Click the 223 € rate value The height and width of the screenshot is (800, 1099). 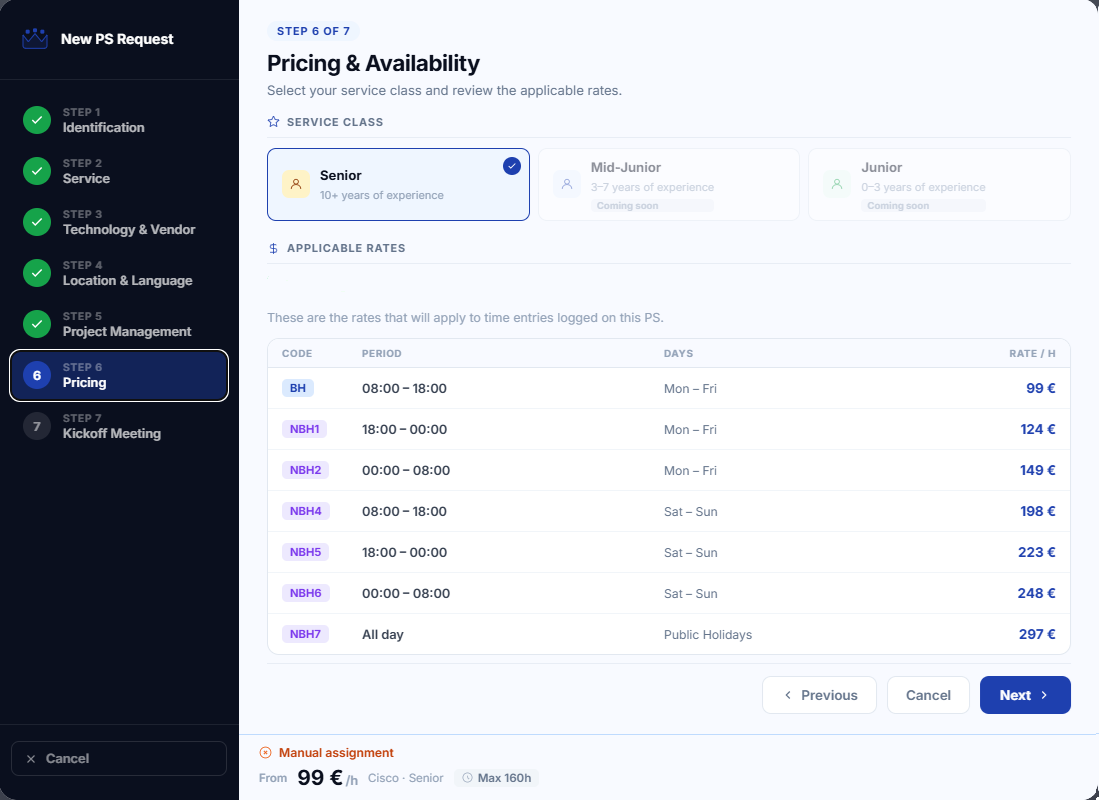click(1037, 552)
